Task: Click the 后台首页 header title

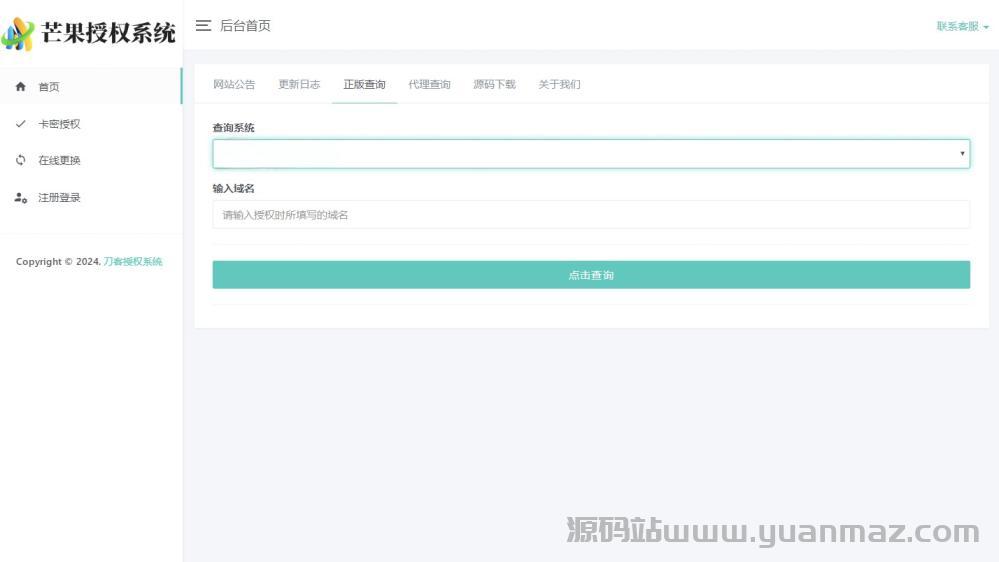Action: click(x=245, y=26)
